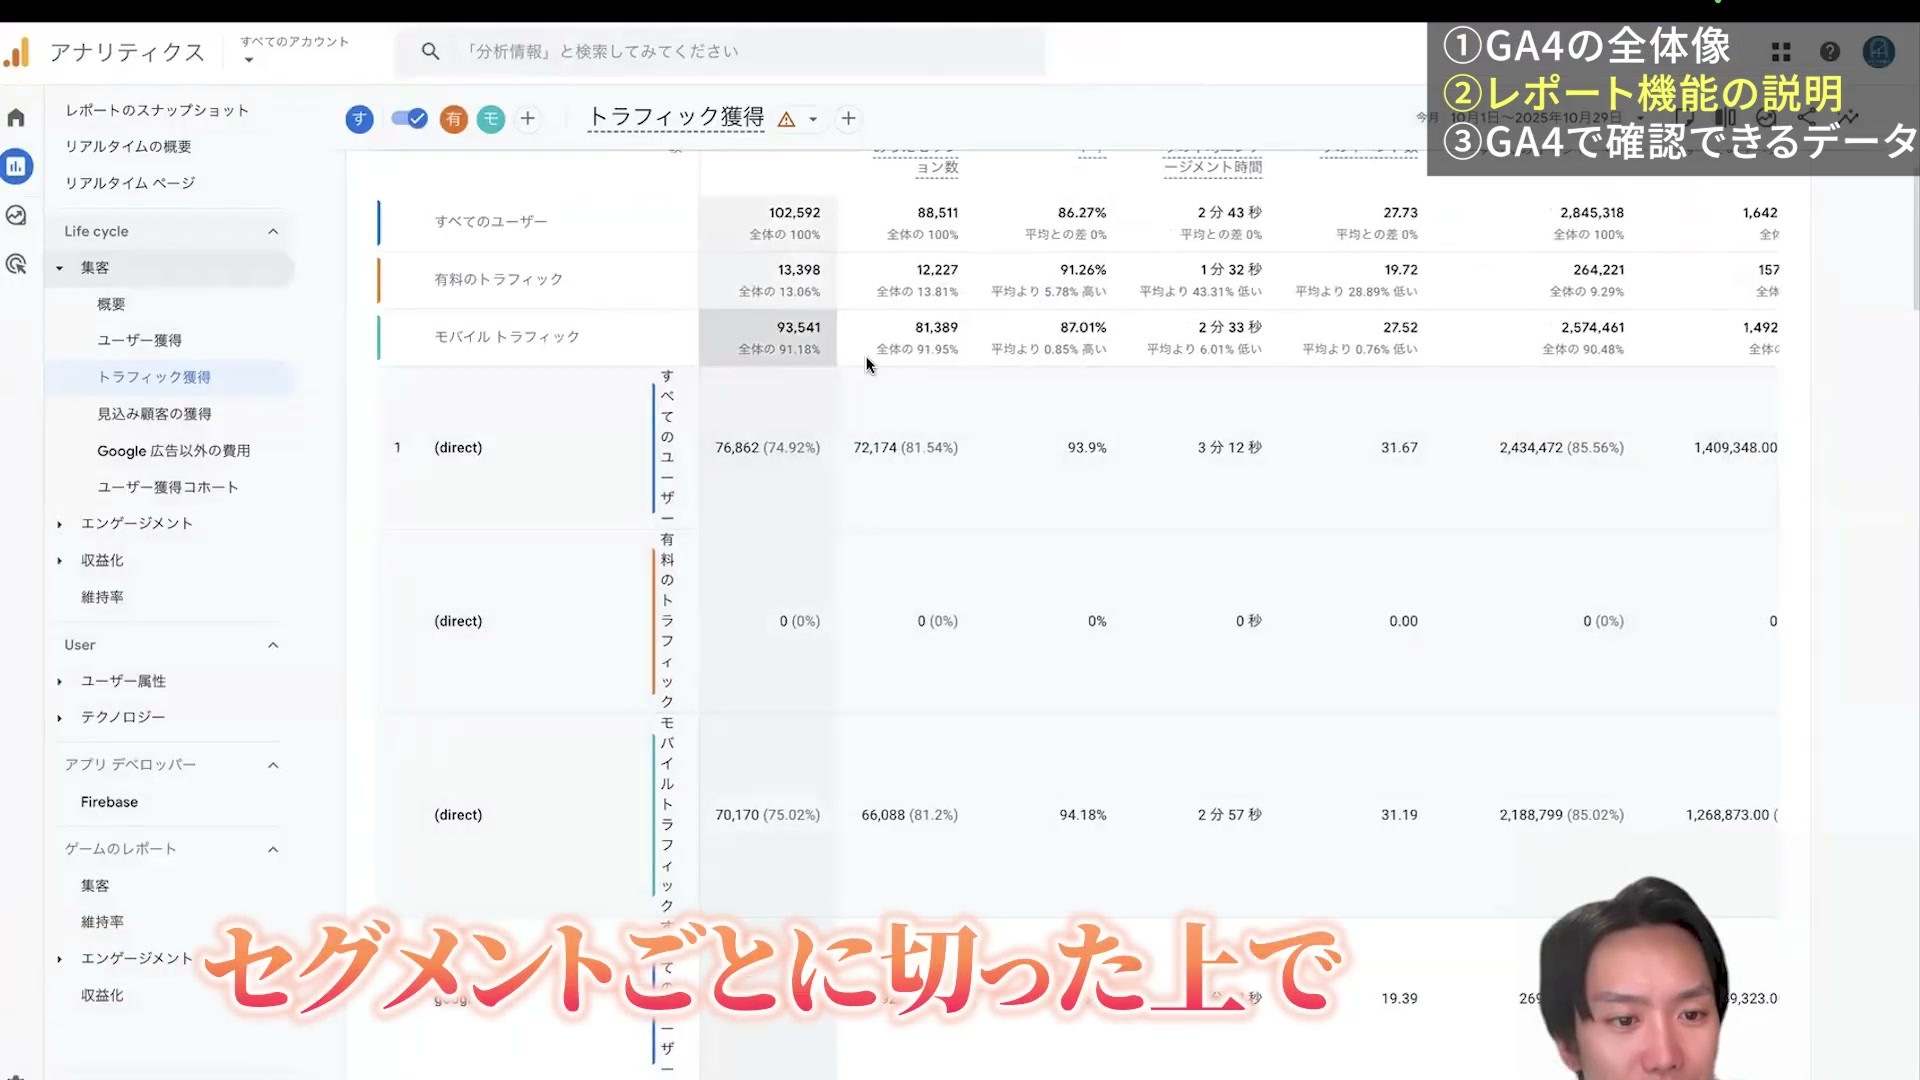The height and width of the screenshot is (1080, 1920).
Task: Expand the 収益化 item under Life cycle
Action: coord(59,561)
